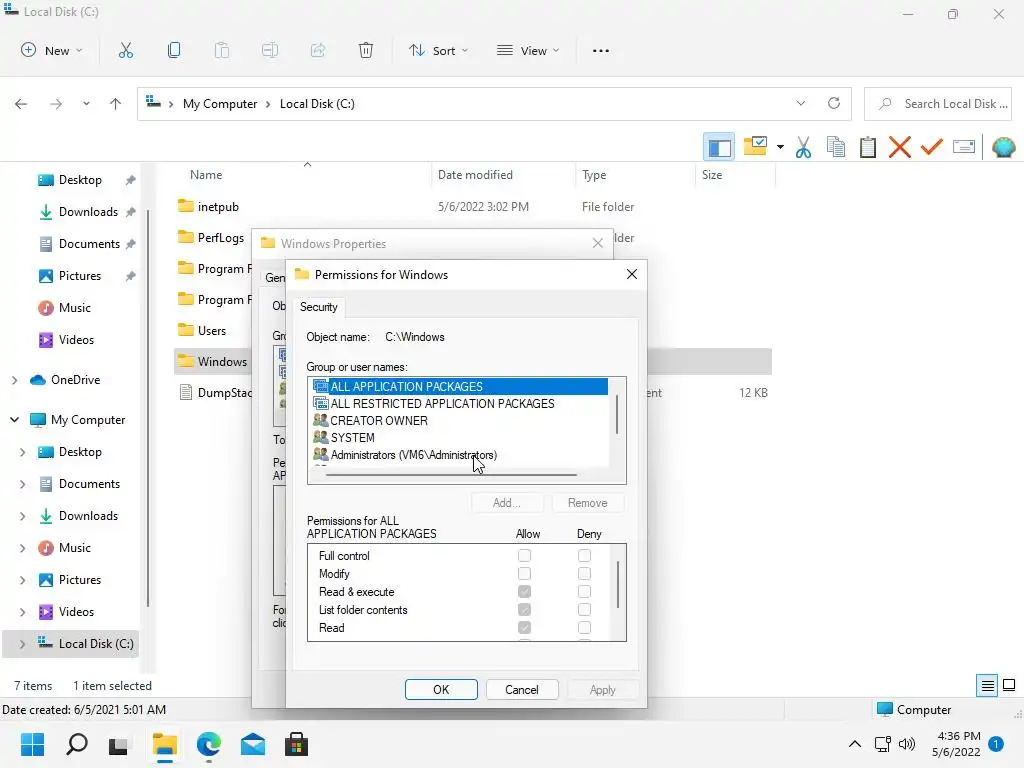Screen dimensions: 1024x768
Task: Open taskbar Search
Action: coord(76,744)
